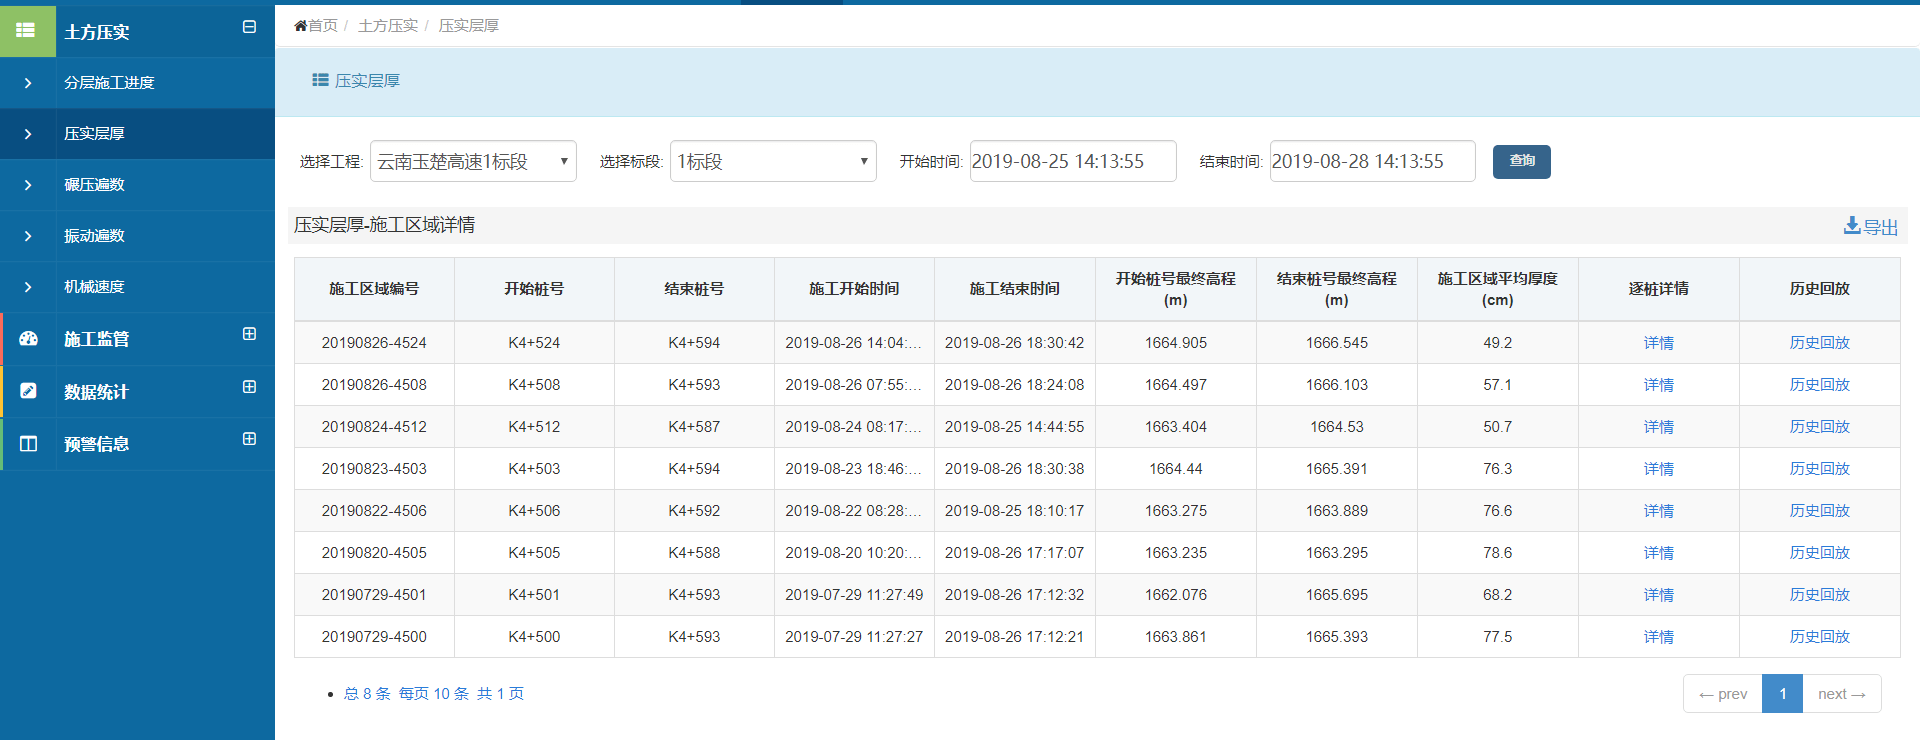Click the home icon in the breadcrumb

point(300,26)
